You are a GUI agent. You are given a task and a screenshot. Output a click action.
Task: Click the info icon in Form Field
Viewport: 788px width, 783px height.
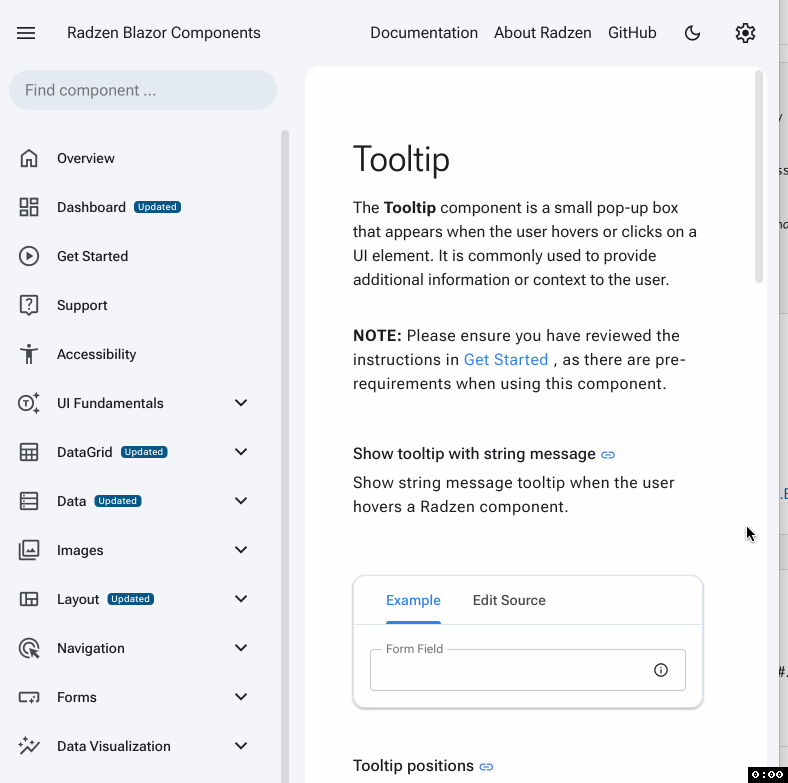click(x=660, y=669)
